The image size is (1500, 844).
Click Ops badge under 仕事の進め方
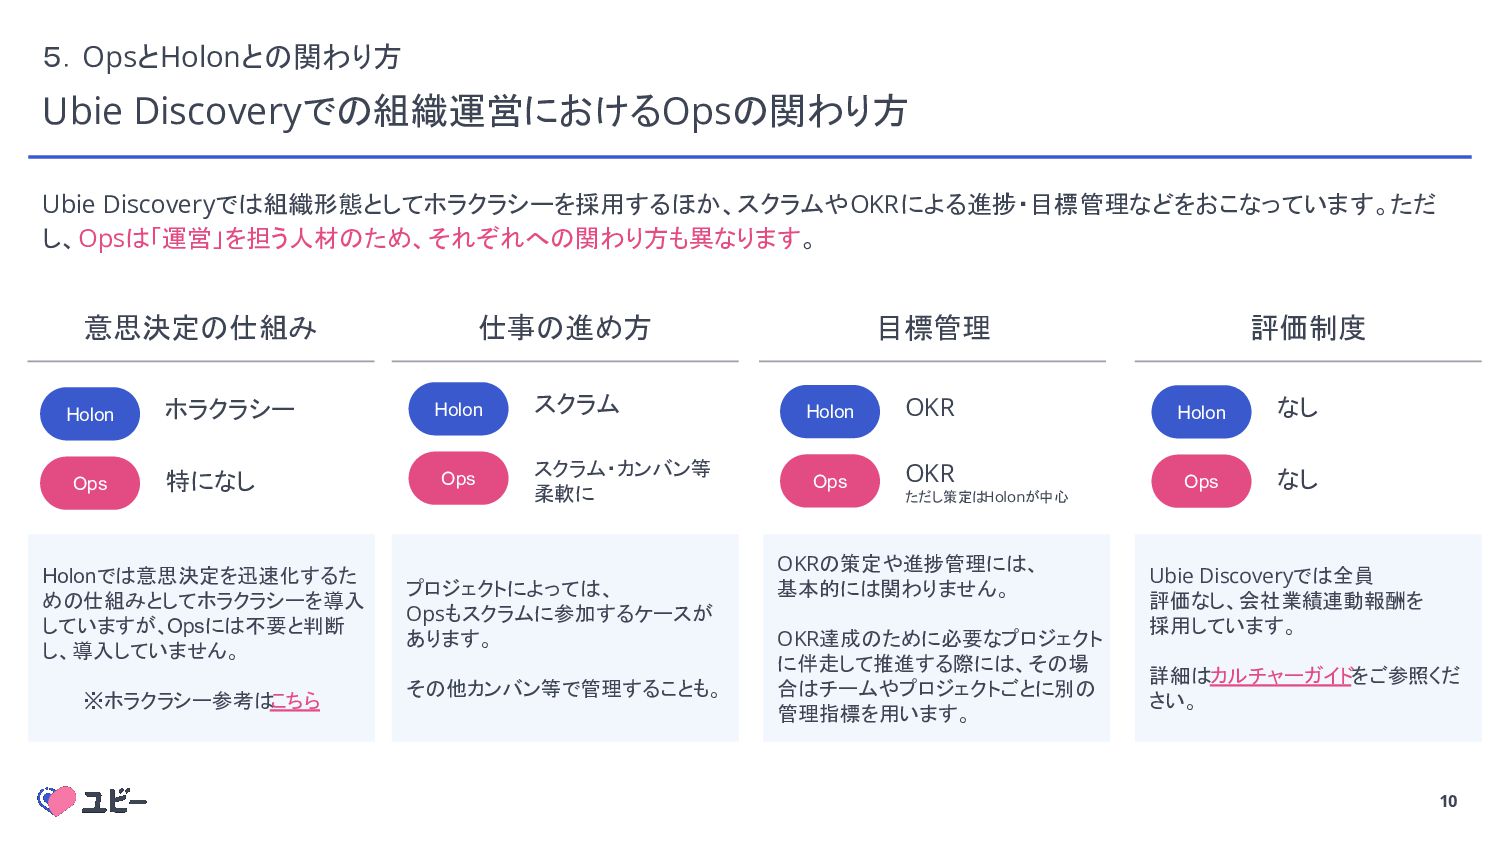[x=458, y=478]
